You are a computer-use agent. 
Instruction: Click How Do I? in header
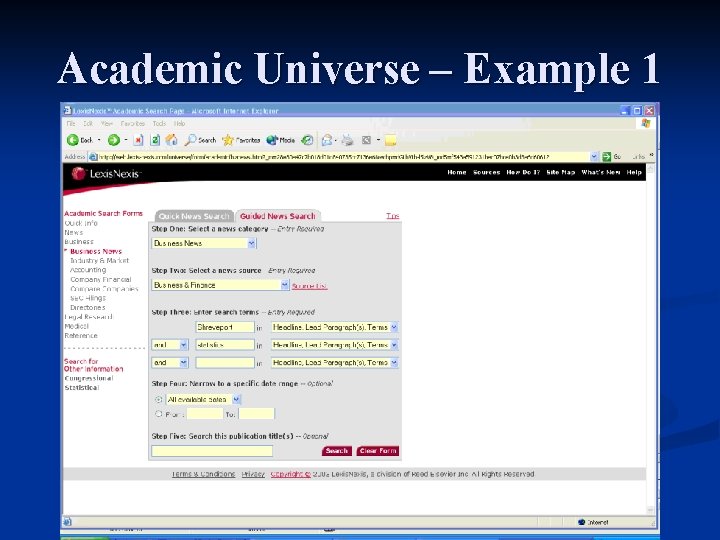(523, 172)
